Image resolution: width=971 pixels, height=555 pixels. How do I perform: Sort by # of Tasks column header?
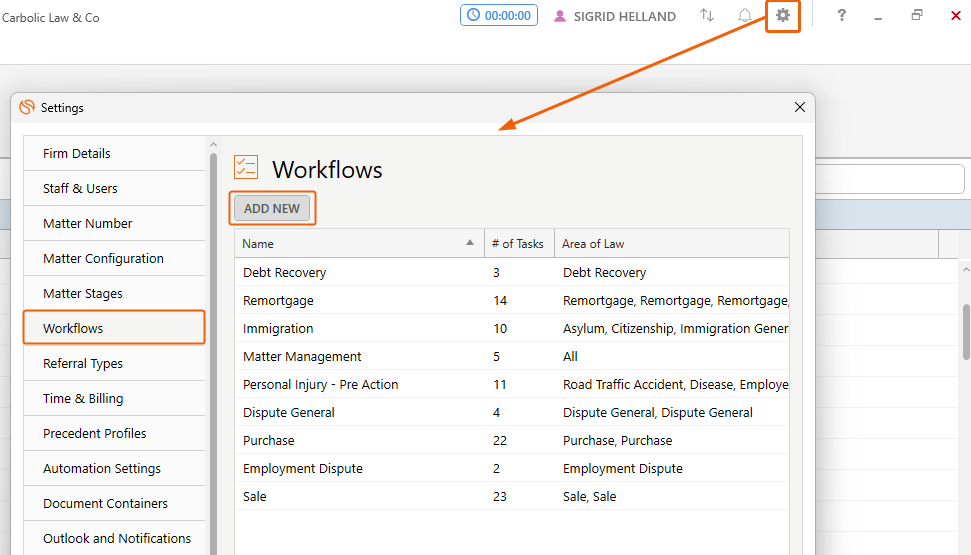point(518,244)
